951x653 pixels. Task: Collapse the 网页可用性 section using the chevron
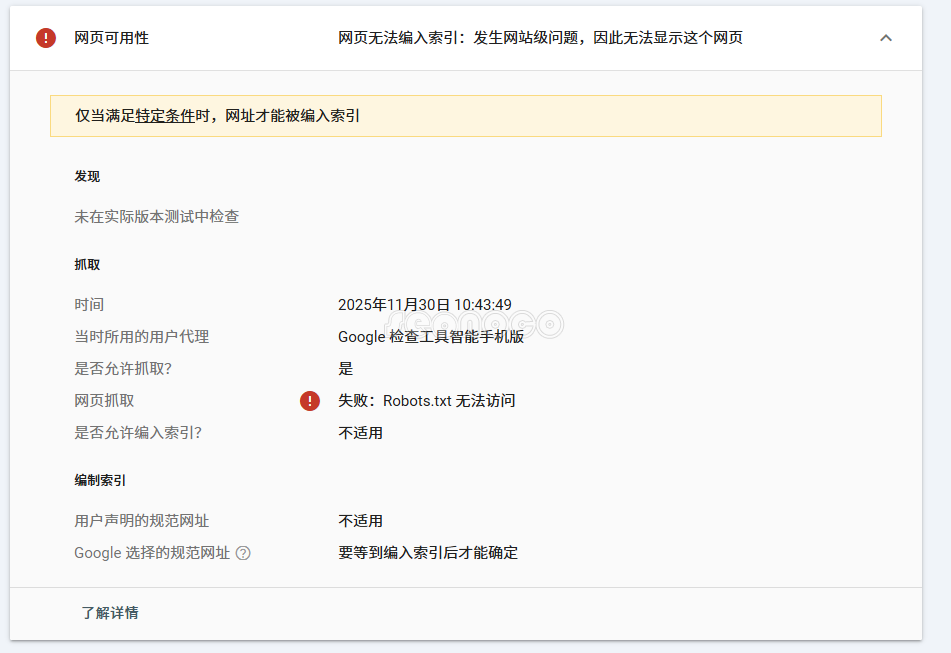pyautogui.click(x=885, y=38)
